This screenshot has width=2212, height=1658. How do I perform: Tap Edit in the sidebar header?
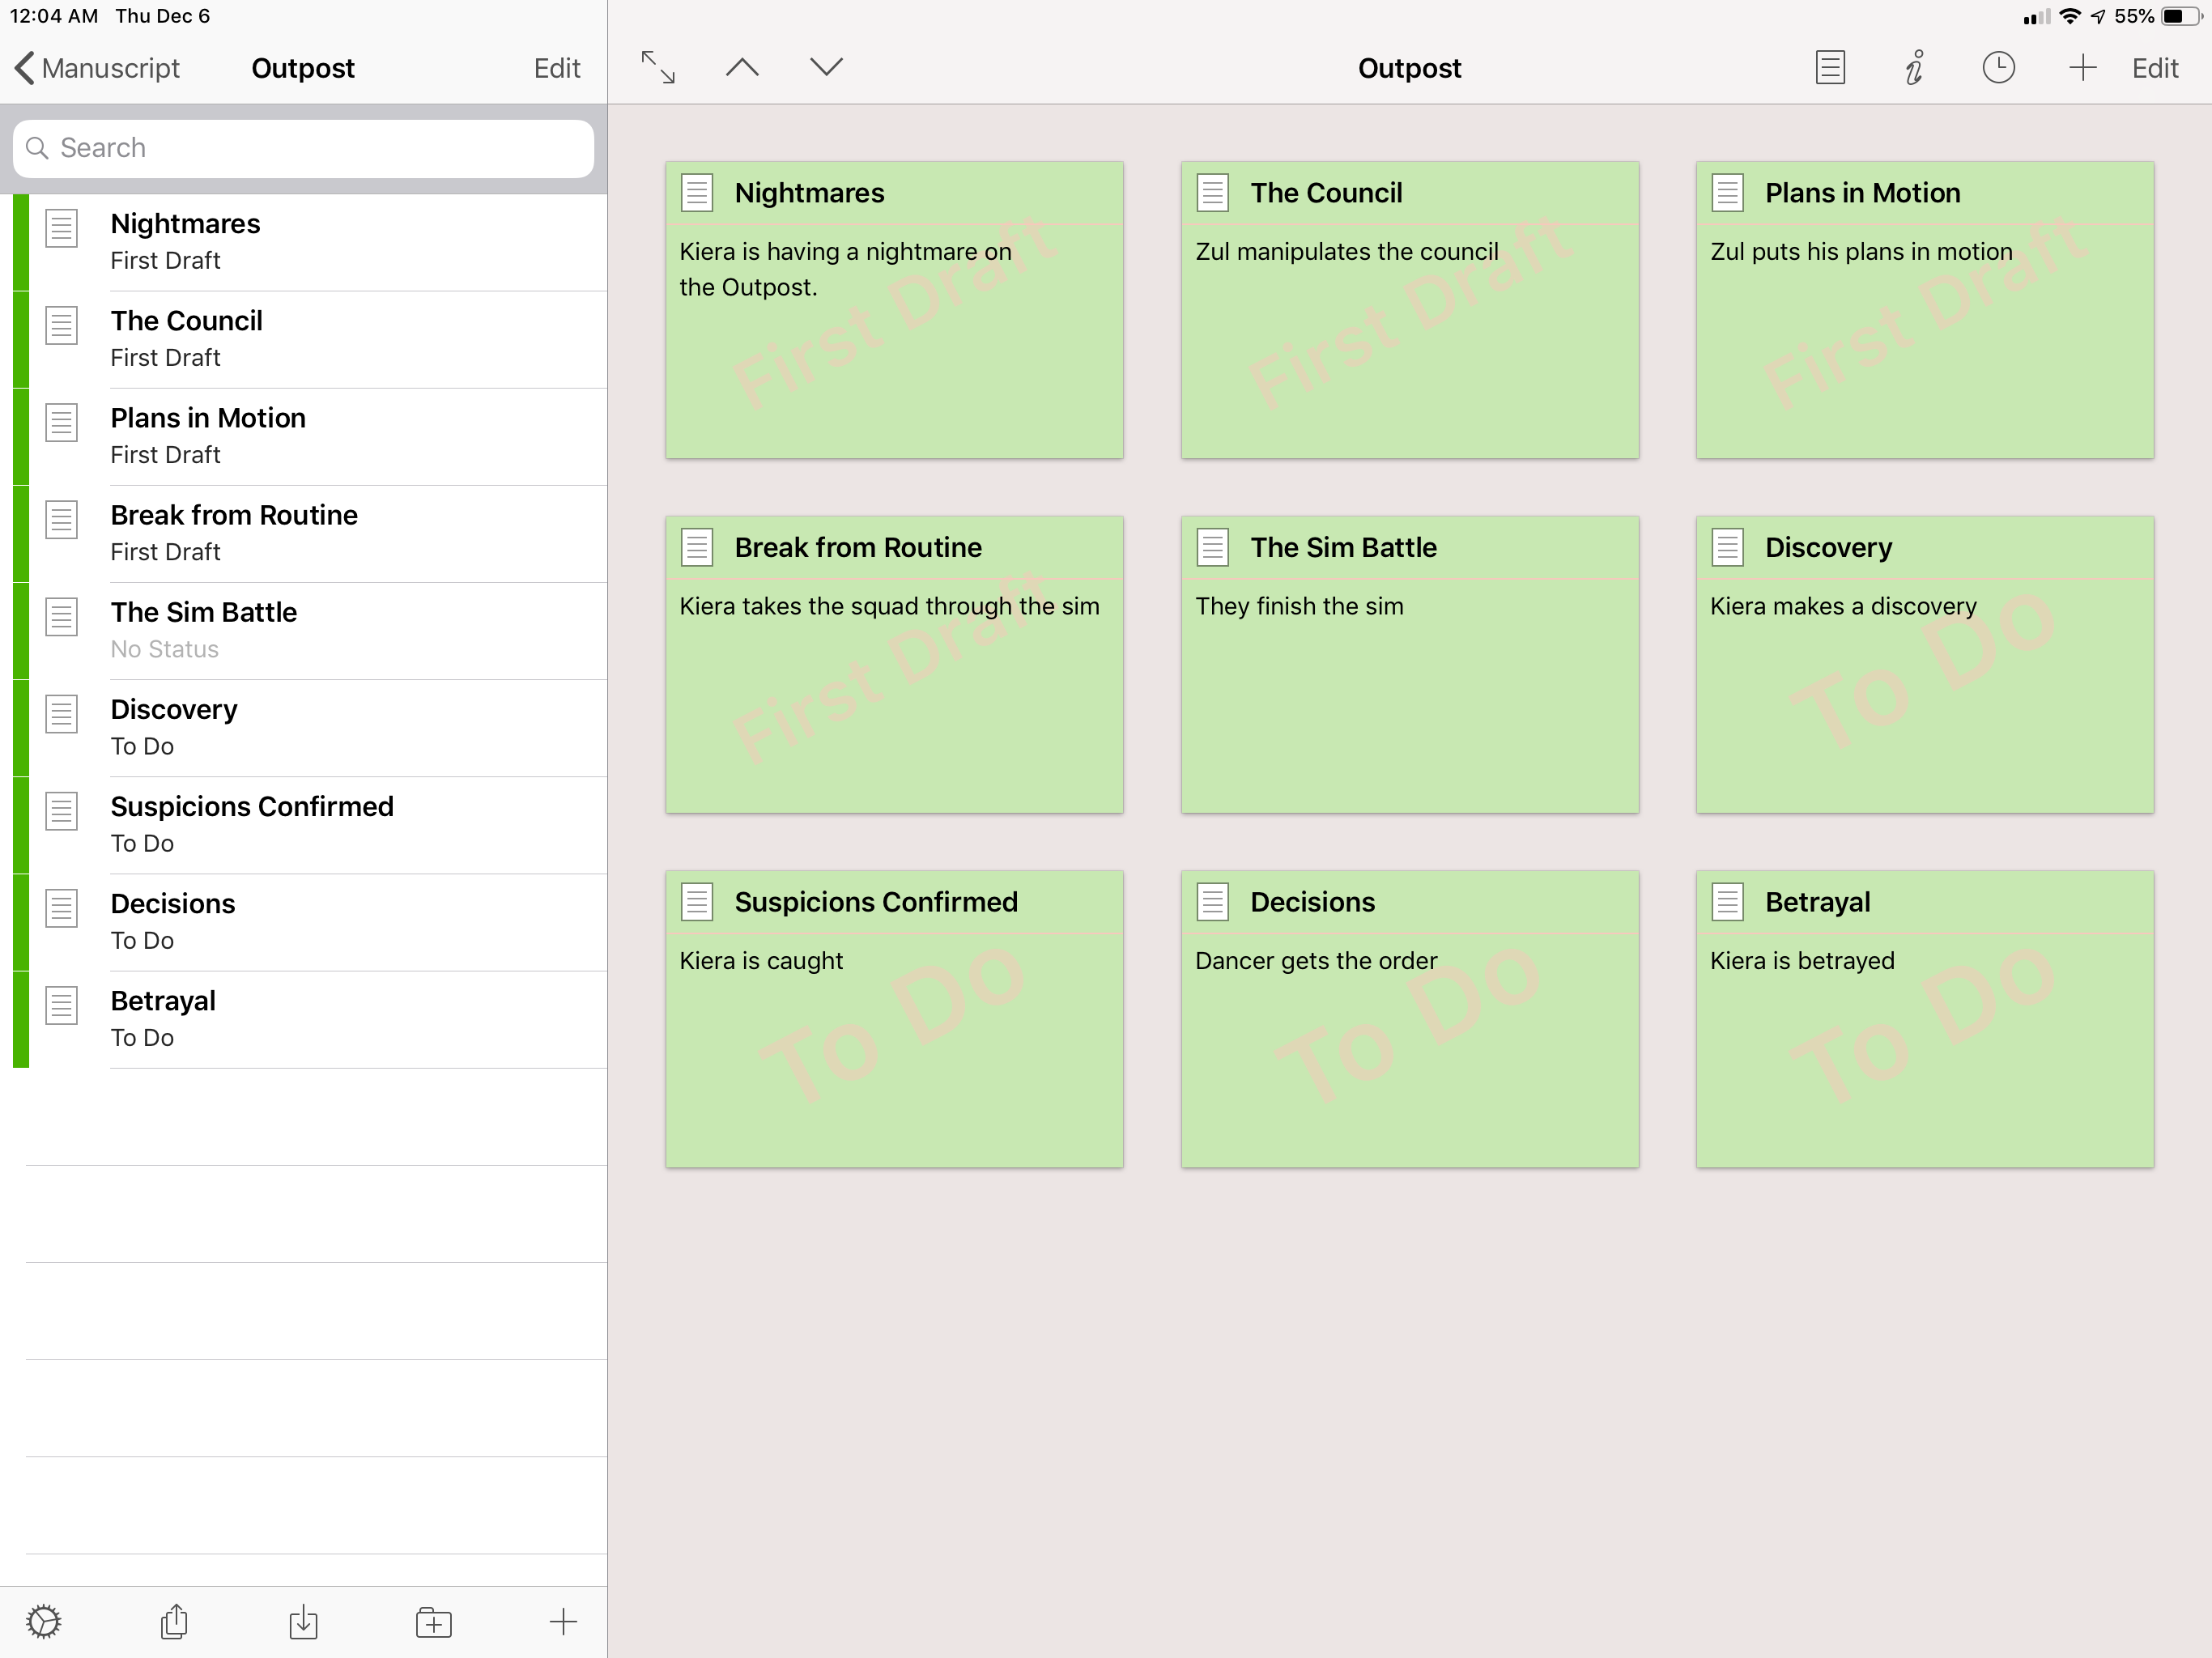(557, 68)
